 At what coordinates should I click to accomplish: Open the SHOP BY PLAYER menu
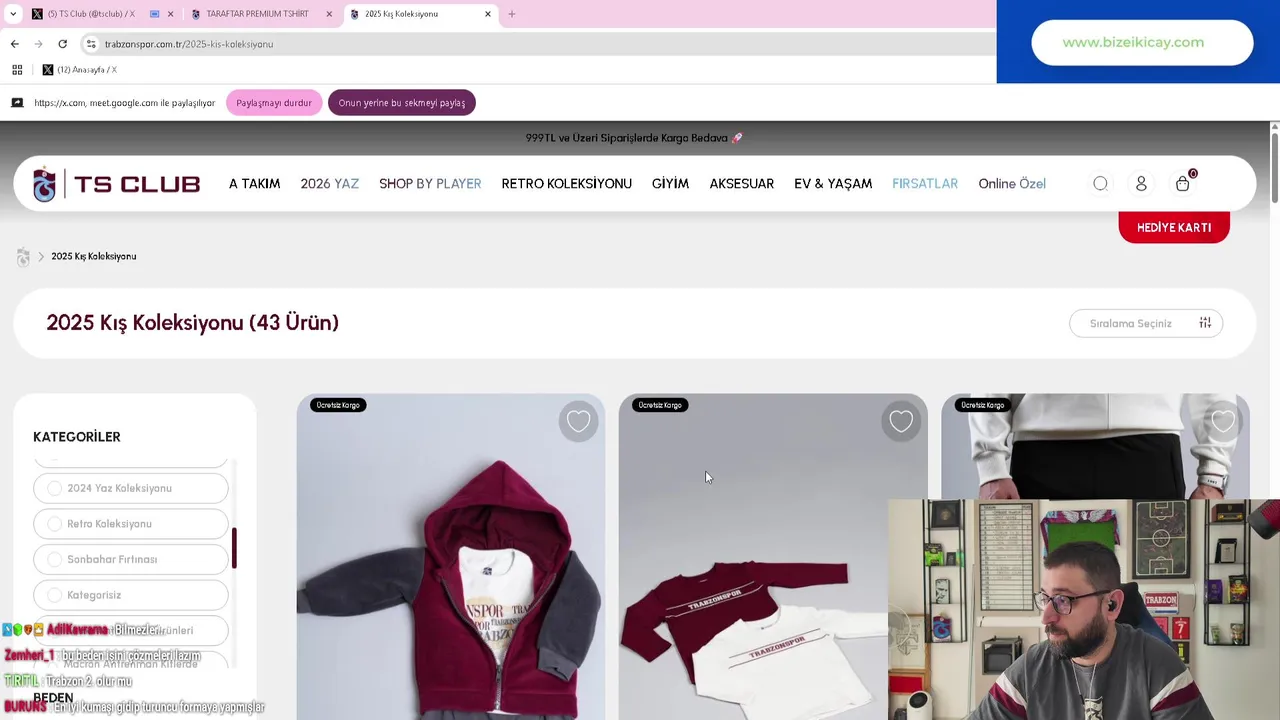tap(430, 184)
